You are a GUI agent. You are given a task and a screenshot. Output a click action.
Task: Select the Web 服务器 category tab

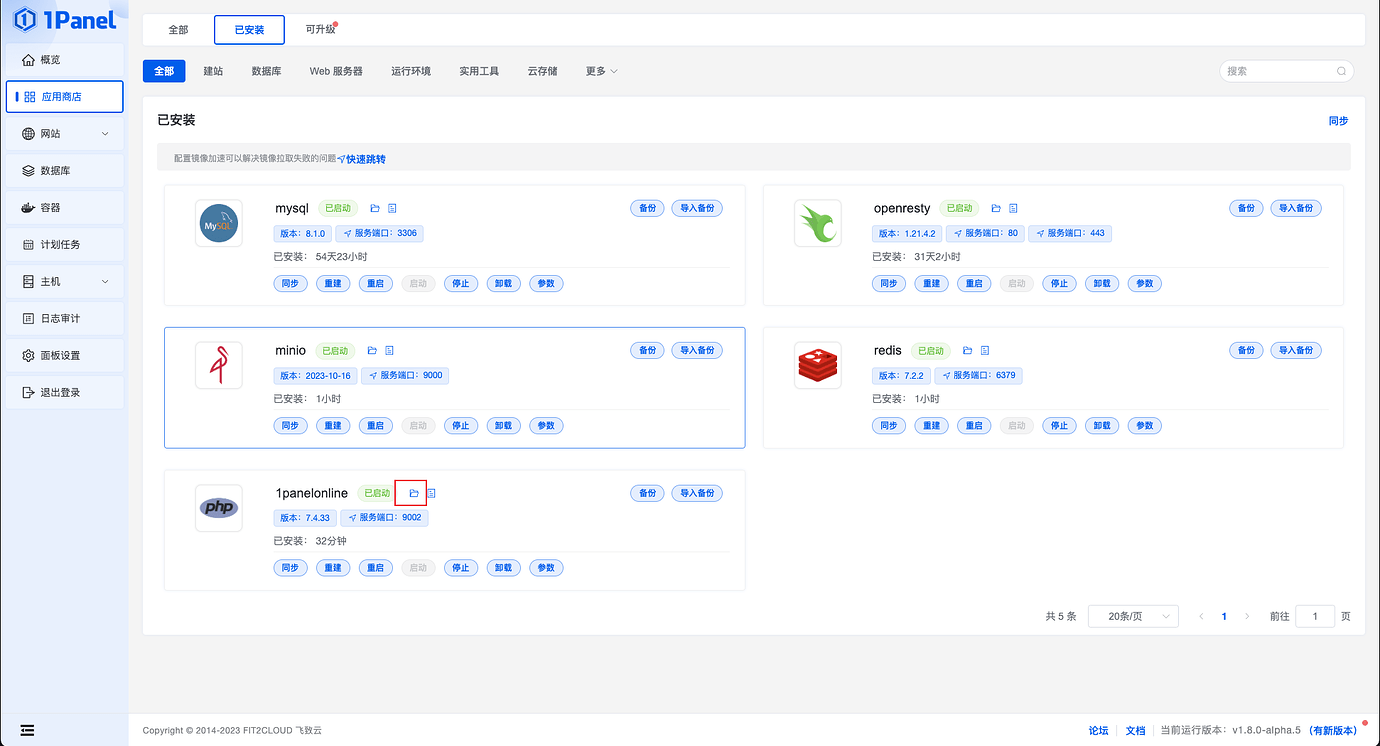(x=336, y=71)
